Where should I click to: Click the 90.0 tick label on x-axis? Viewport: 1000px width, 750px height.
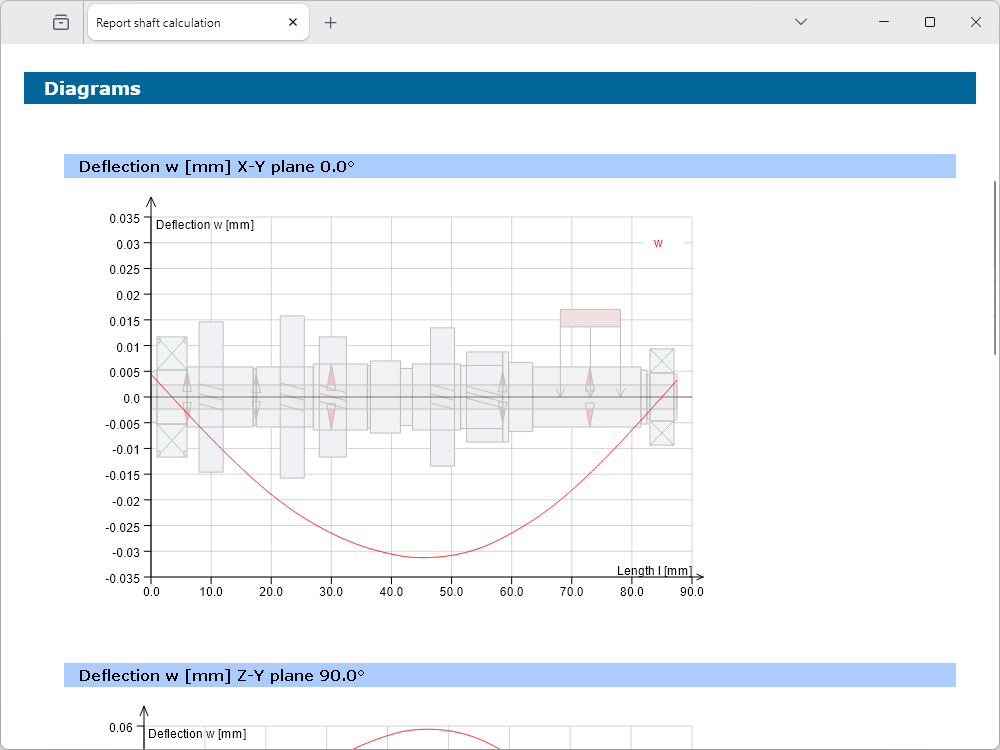(691, 592)
